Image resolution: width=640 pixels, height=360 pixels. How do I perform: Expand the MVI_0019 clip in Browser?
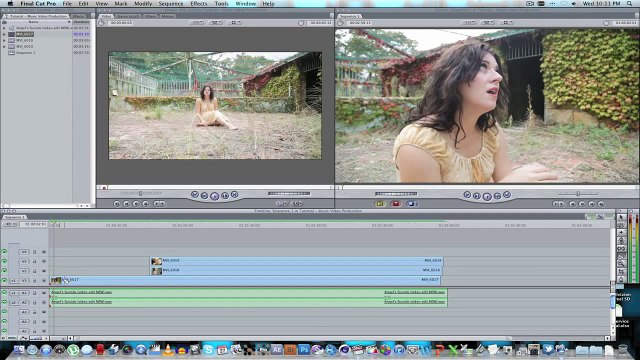(x=4, y=47)
